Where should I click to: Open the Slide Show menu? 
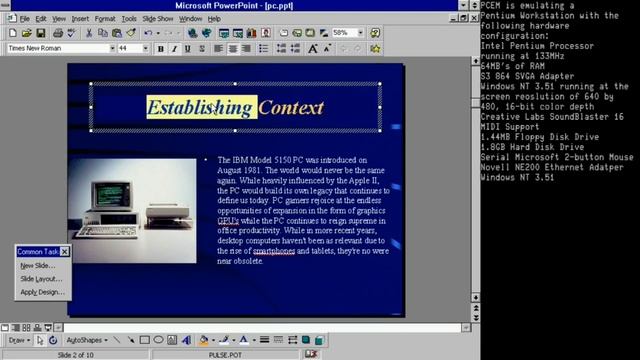158,19
